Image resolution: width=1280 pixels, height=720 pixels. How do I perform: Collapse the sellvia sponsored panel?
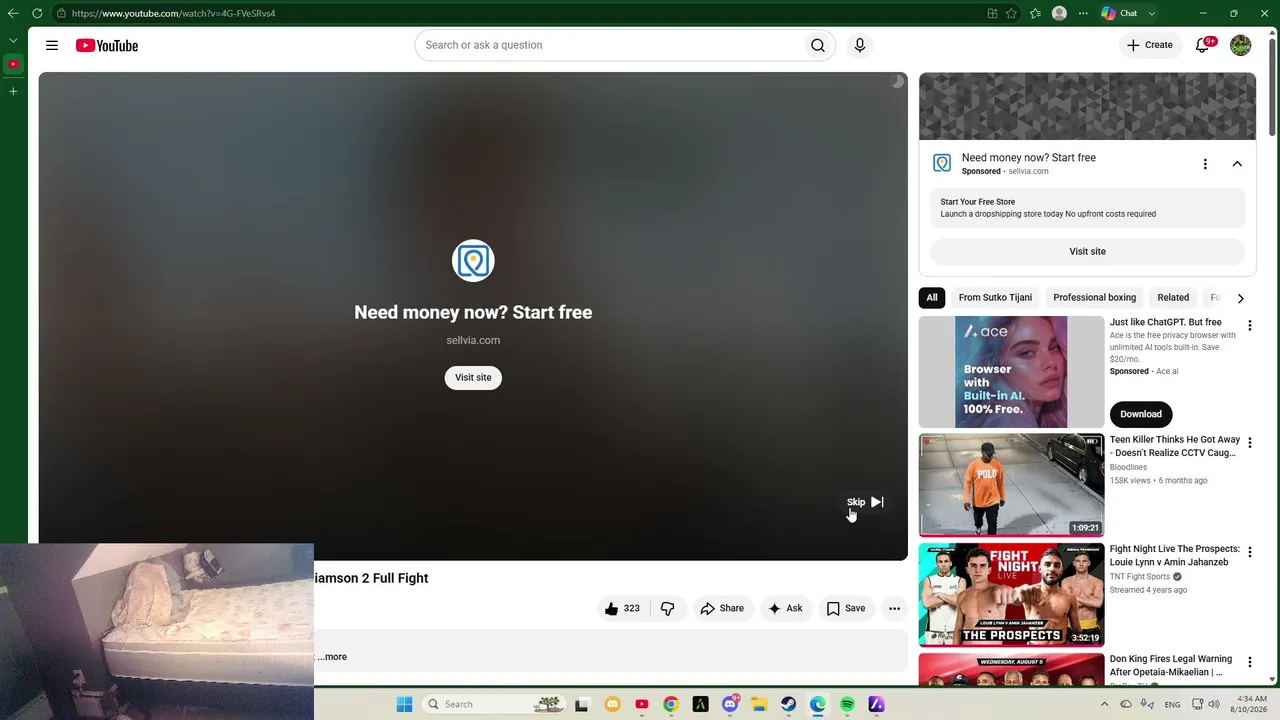1237,164
